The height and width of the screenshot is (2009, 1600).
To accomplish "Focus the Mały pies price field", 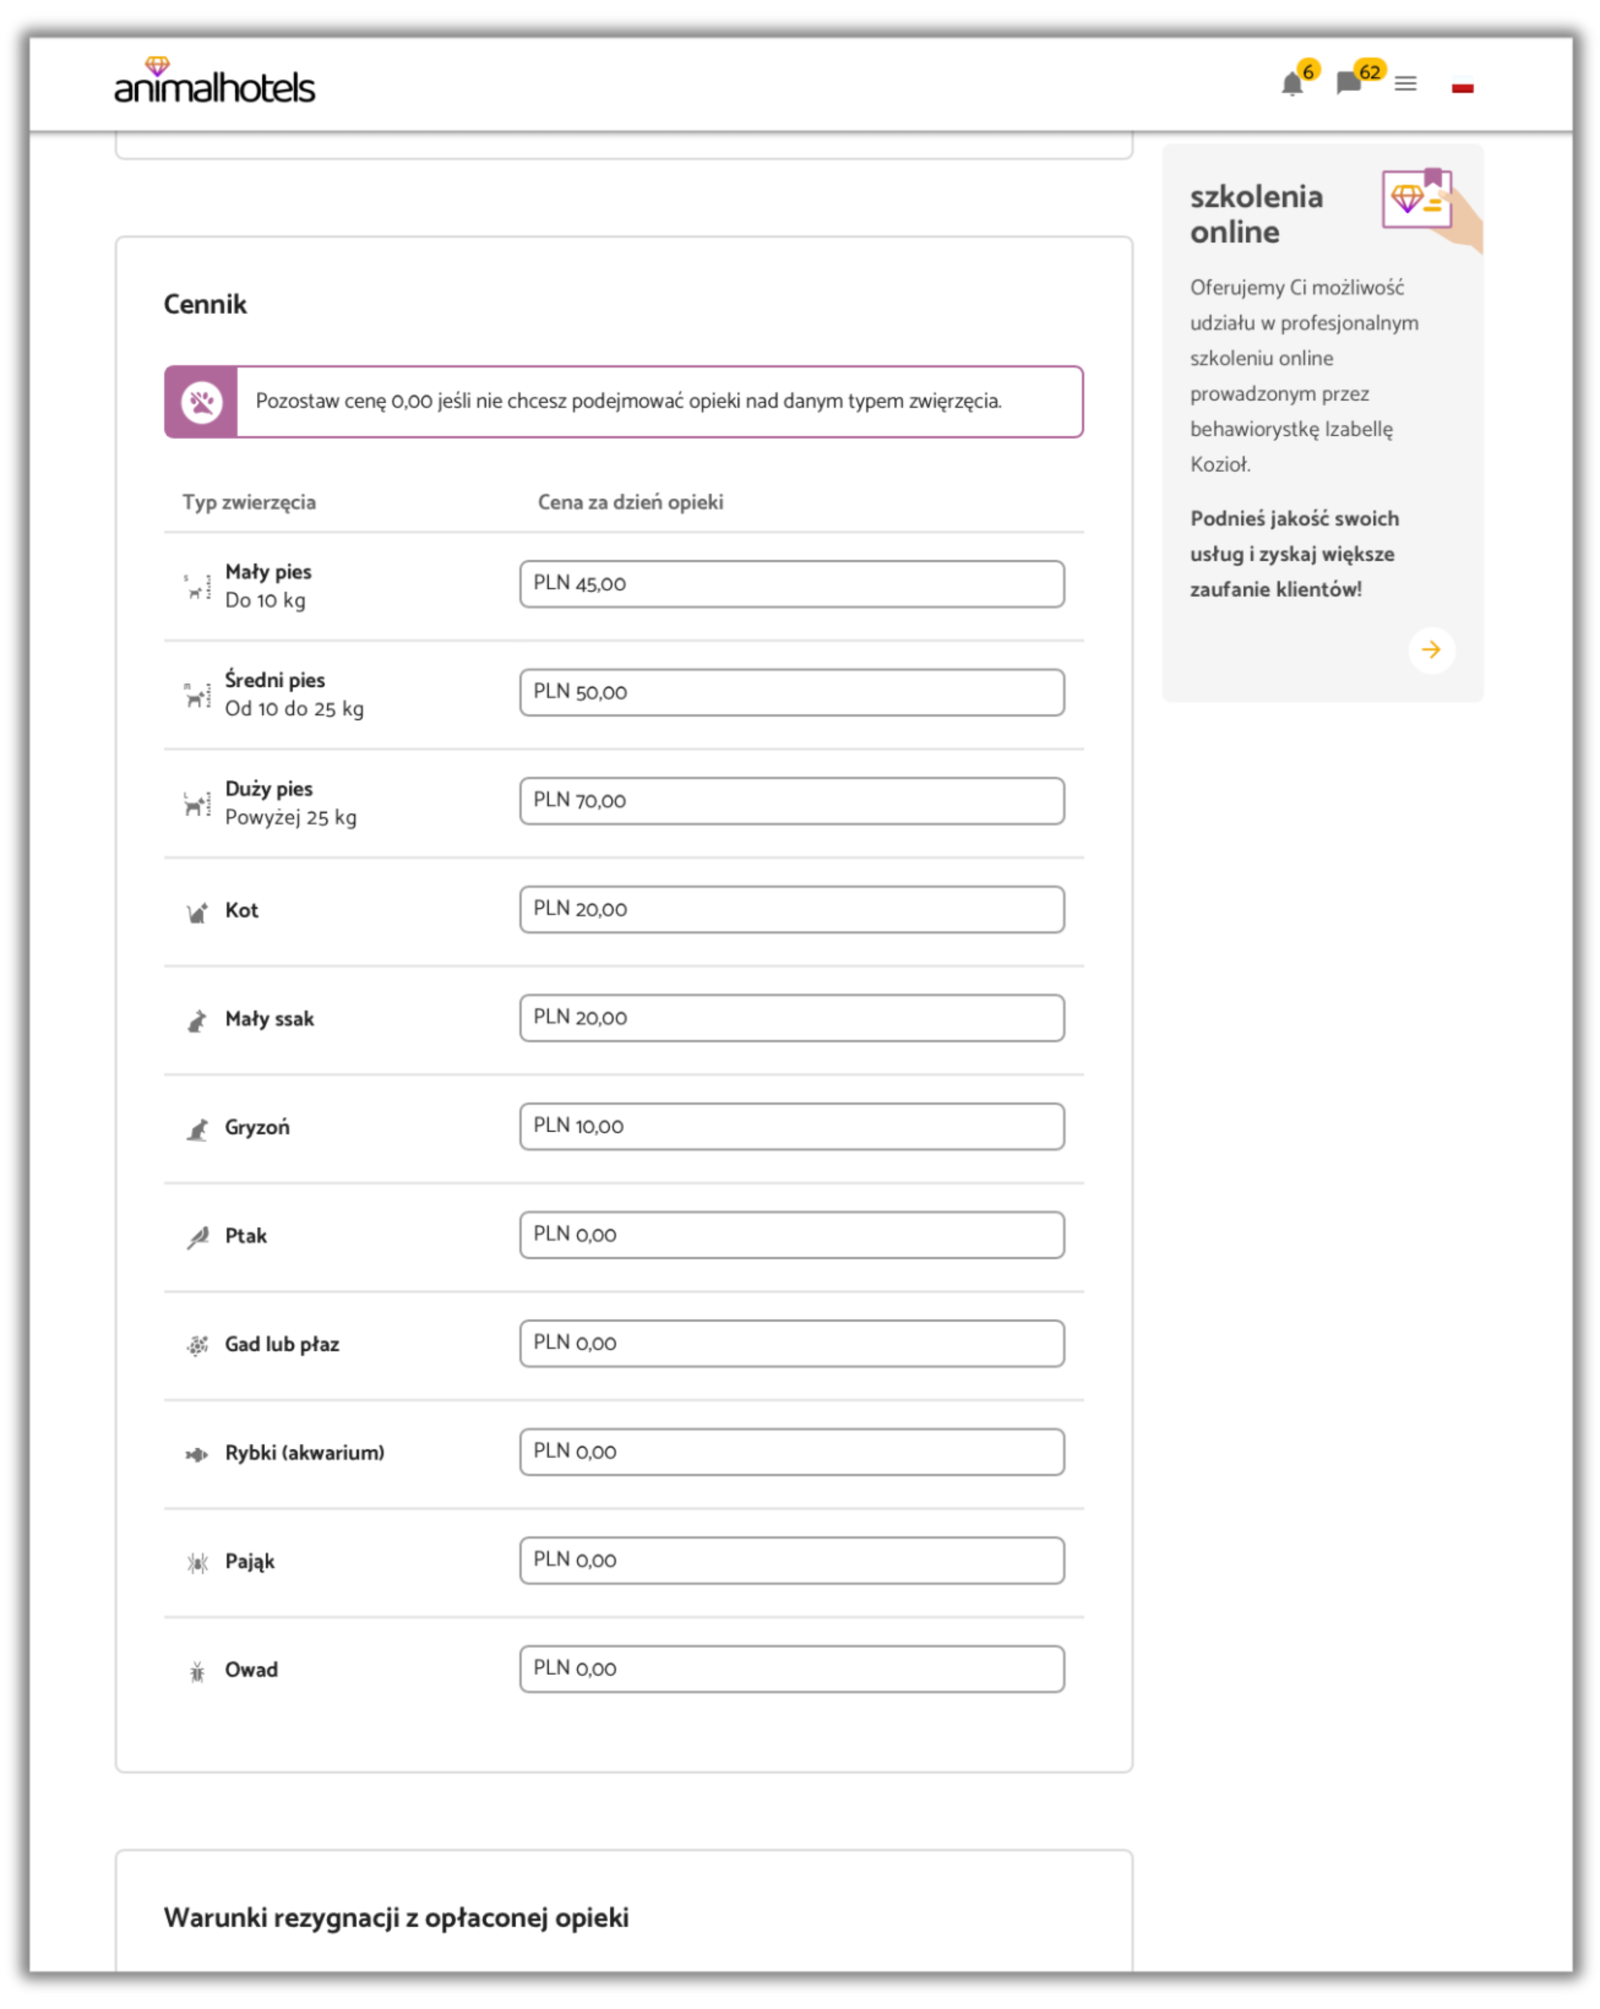I will tap(791, 584).
